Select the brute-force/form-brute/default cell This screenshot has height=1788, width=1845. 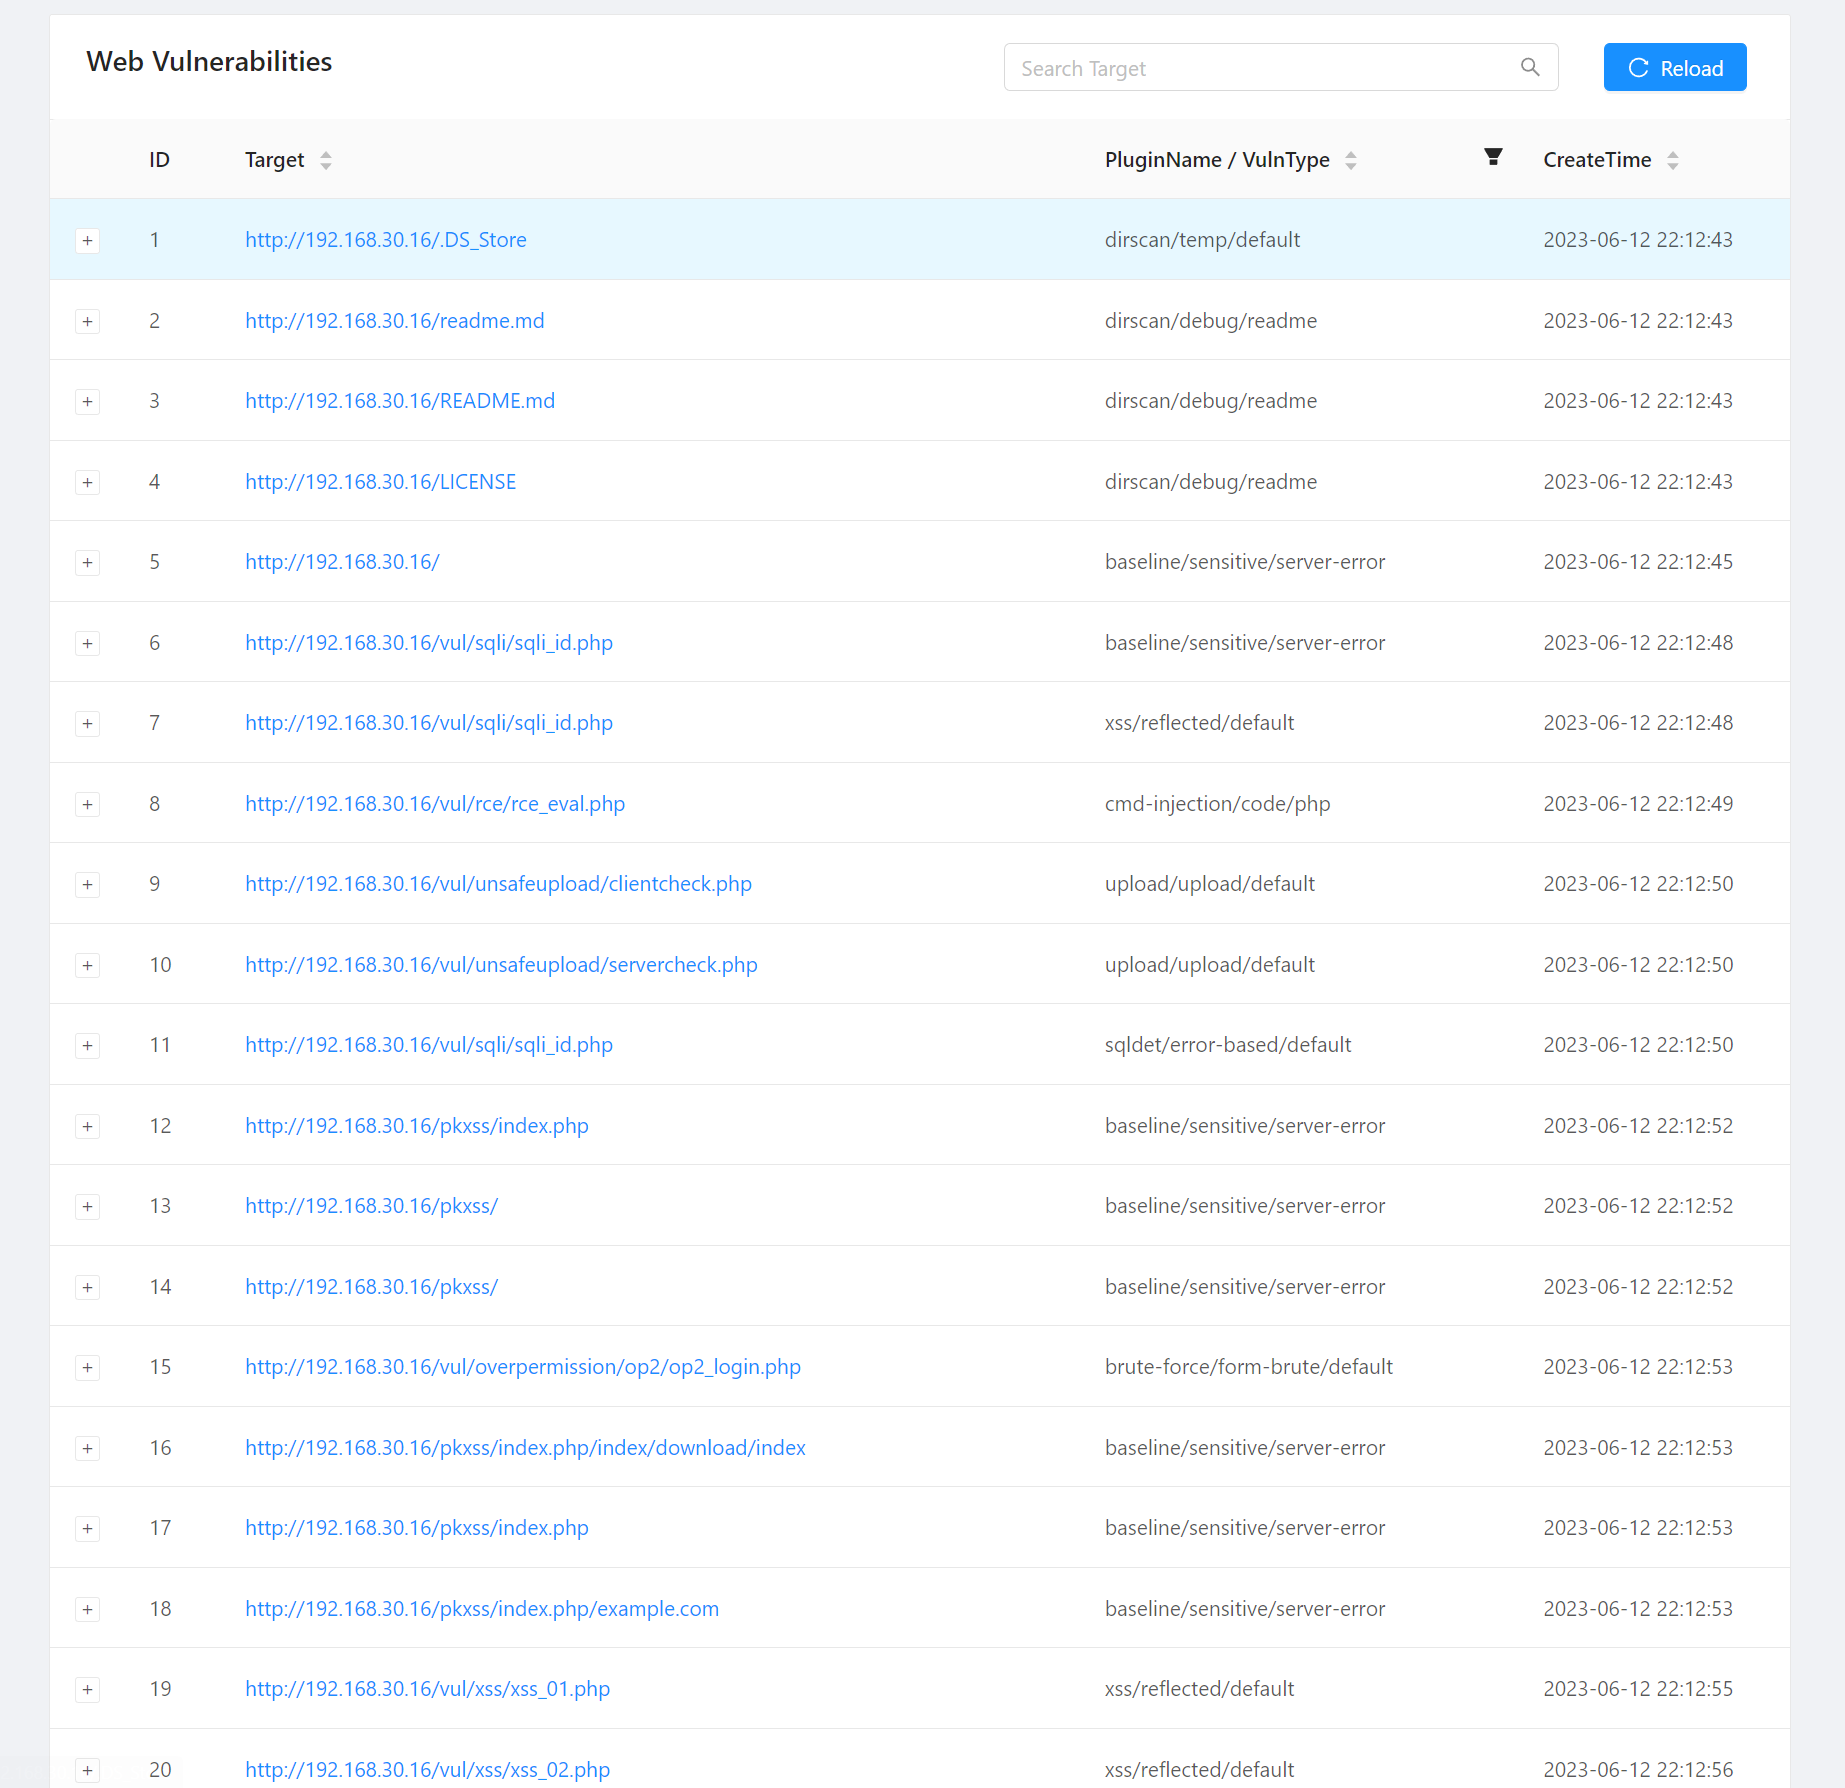1249,1367
